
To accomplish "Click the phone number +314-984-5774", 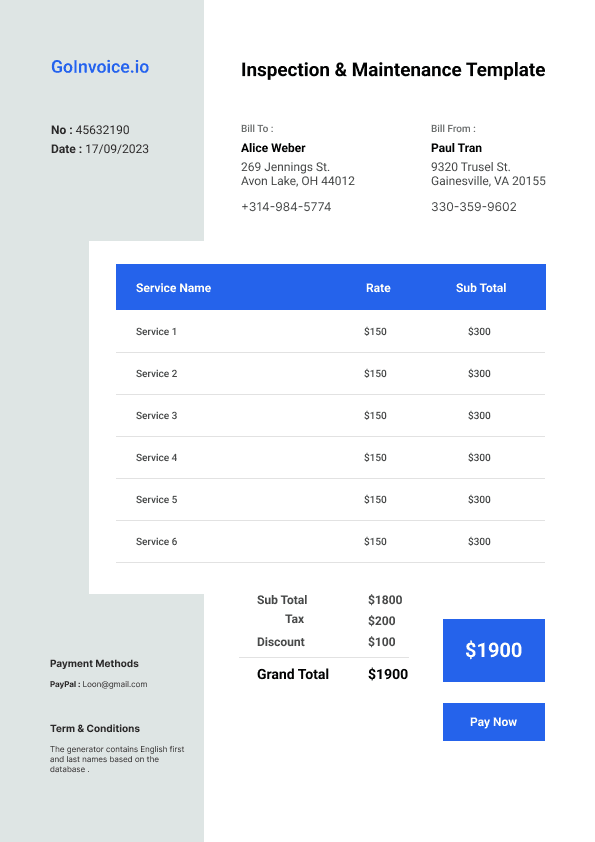I will click(286, 207).
